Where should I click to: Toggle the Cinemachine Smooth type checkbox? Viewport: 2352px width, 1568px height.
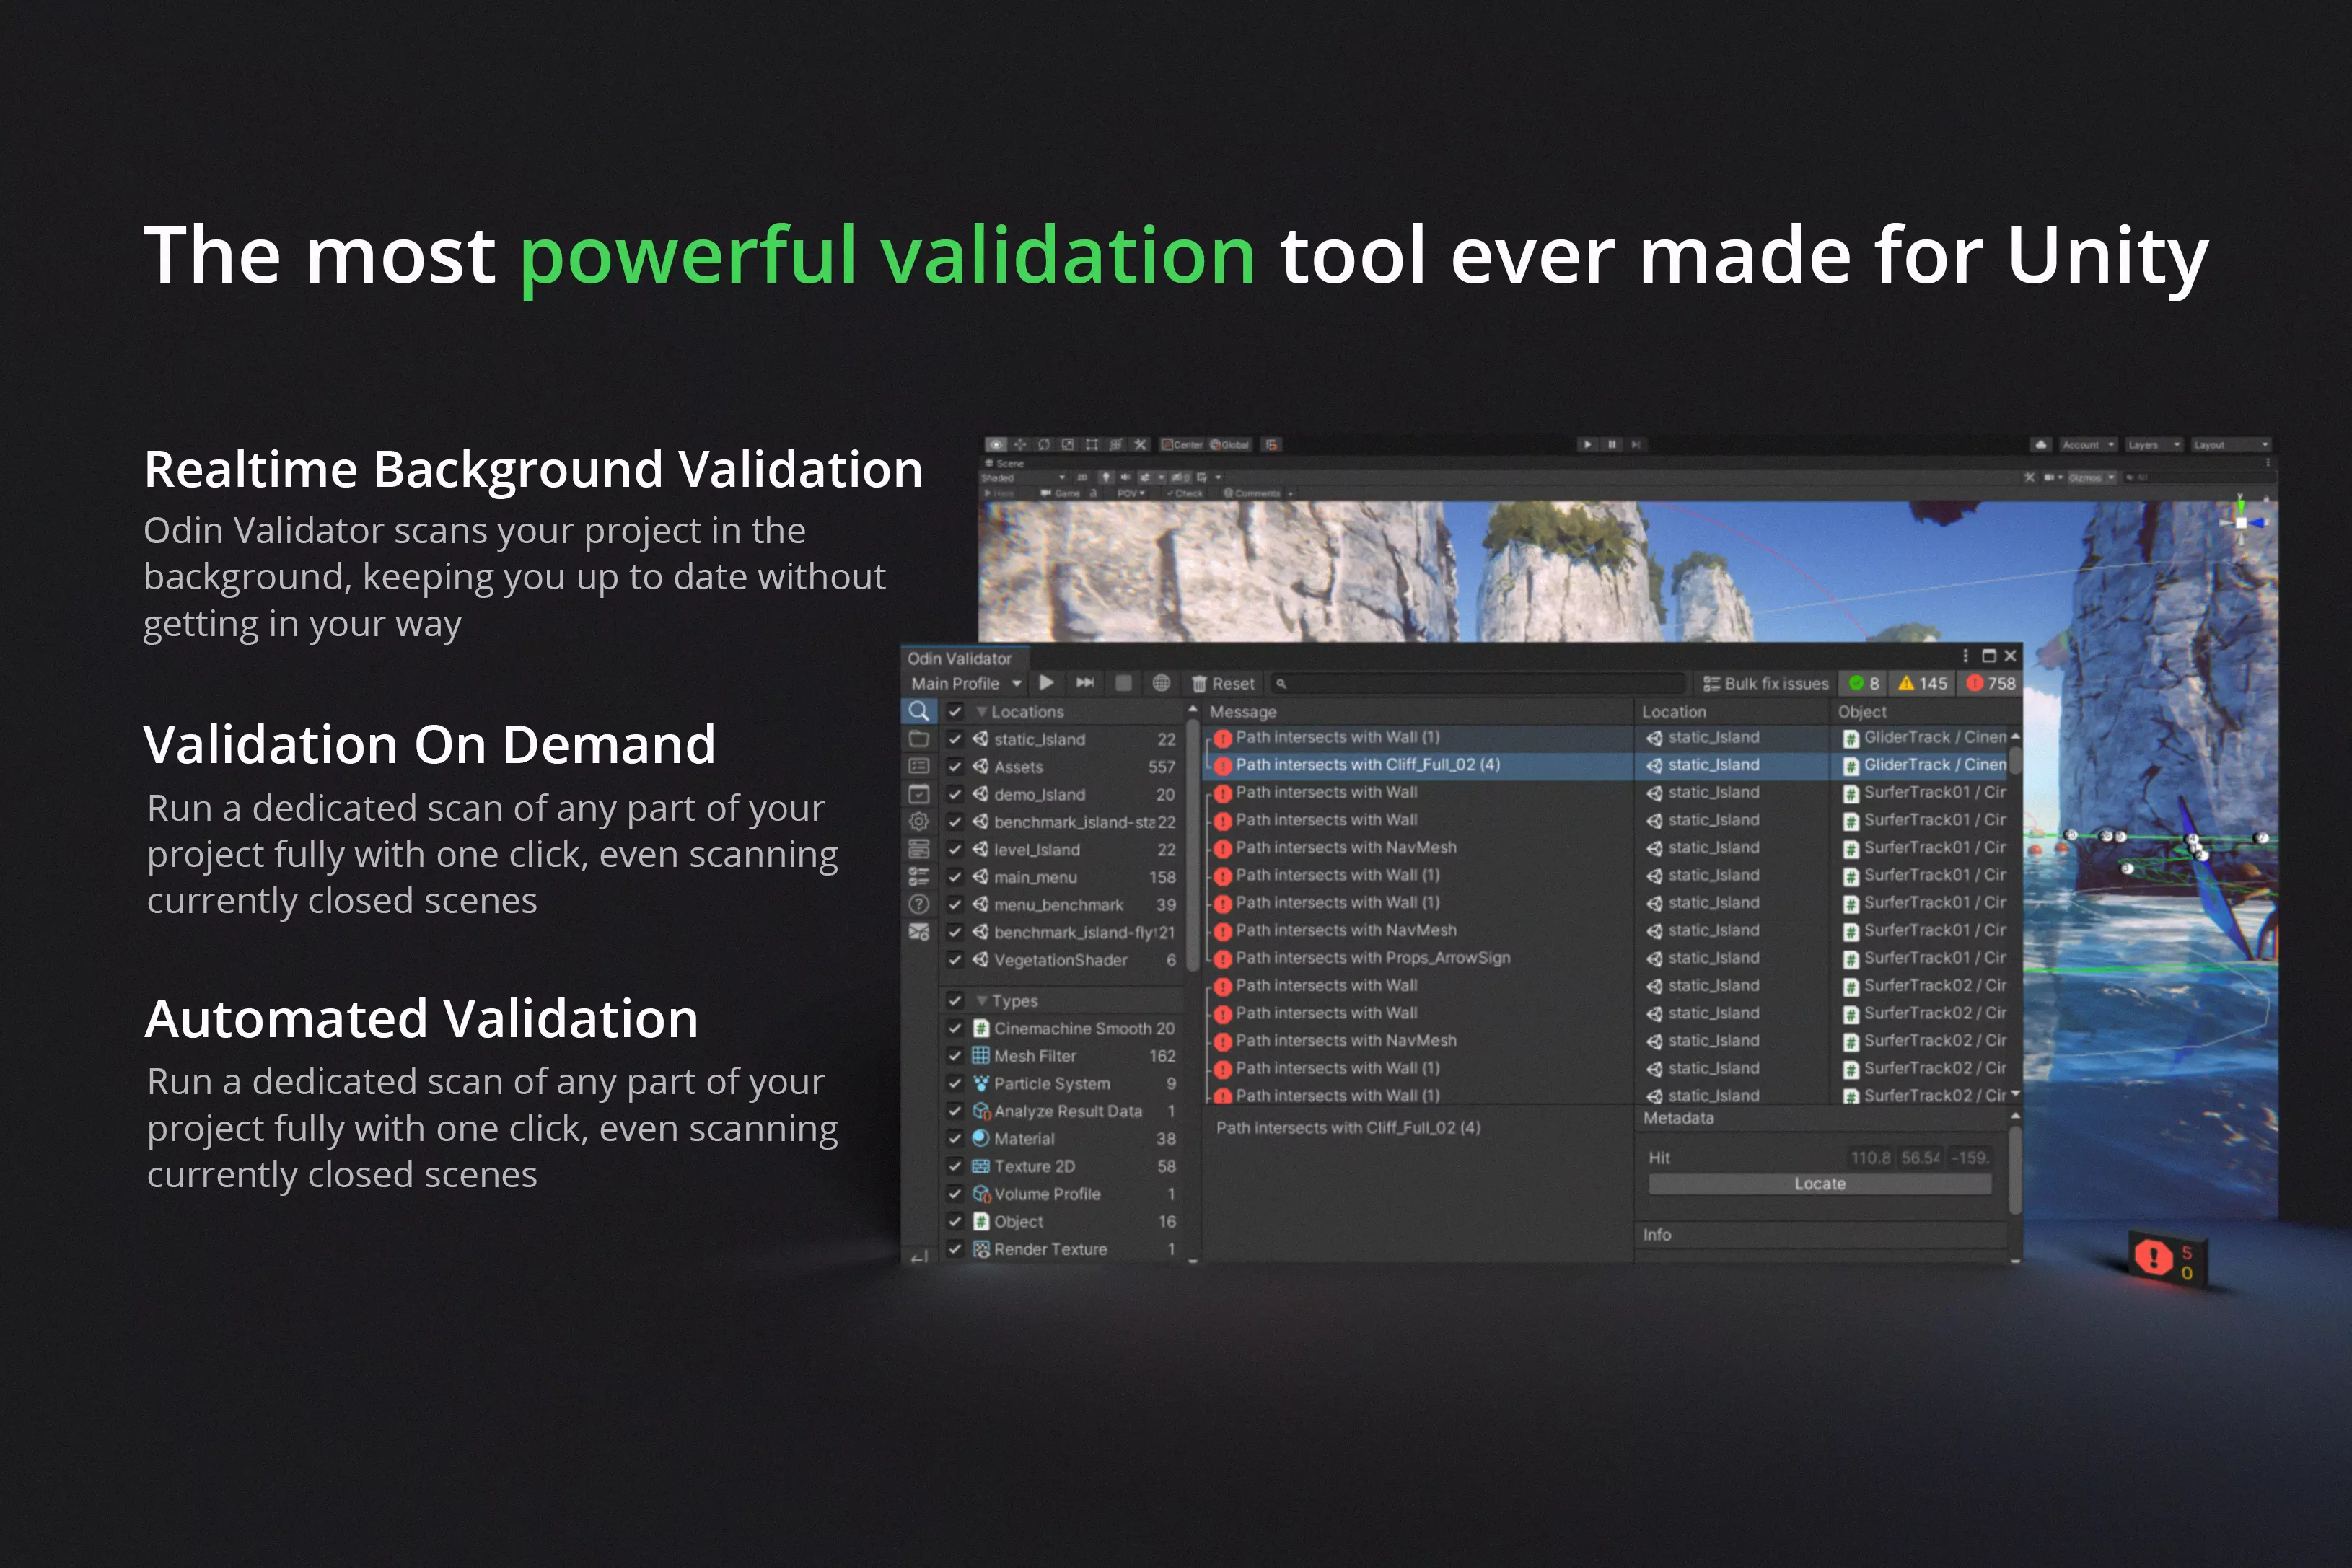tap(955, 1028)
